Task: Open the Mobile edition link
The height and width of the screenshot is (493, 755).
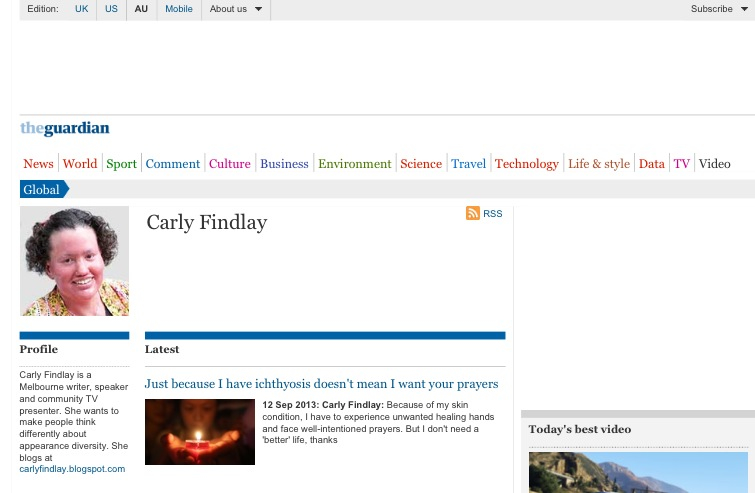Action: (179, 9)
